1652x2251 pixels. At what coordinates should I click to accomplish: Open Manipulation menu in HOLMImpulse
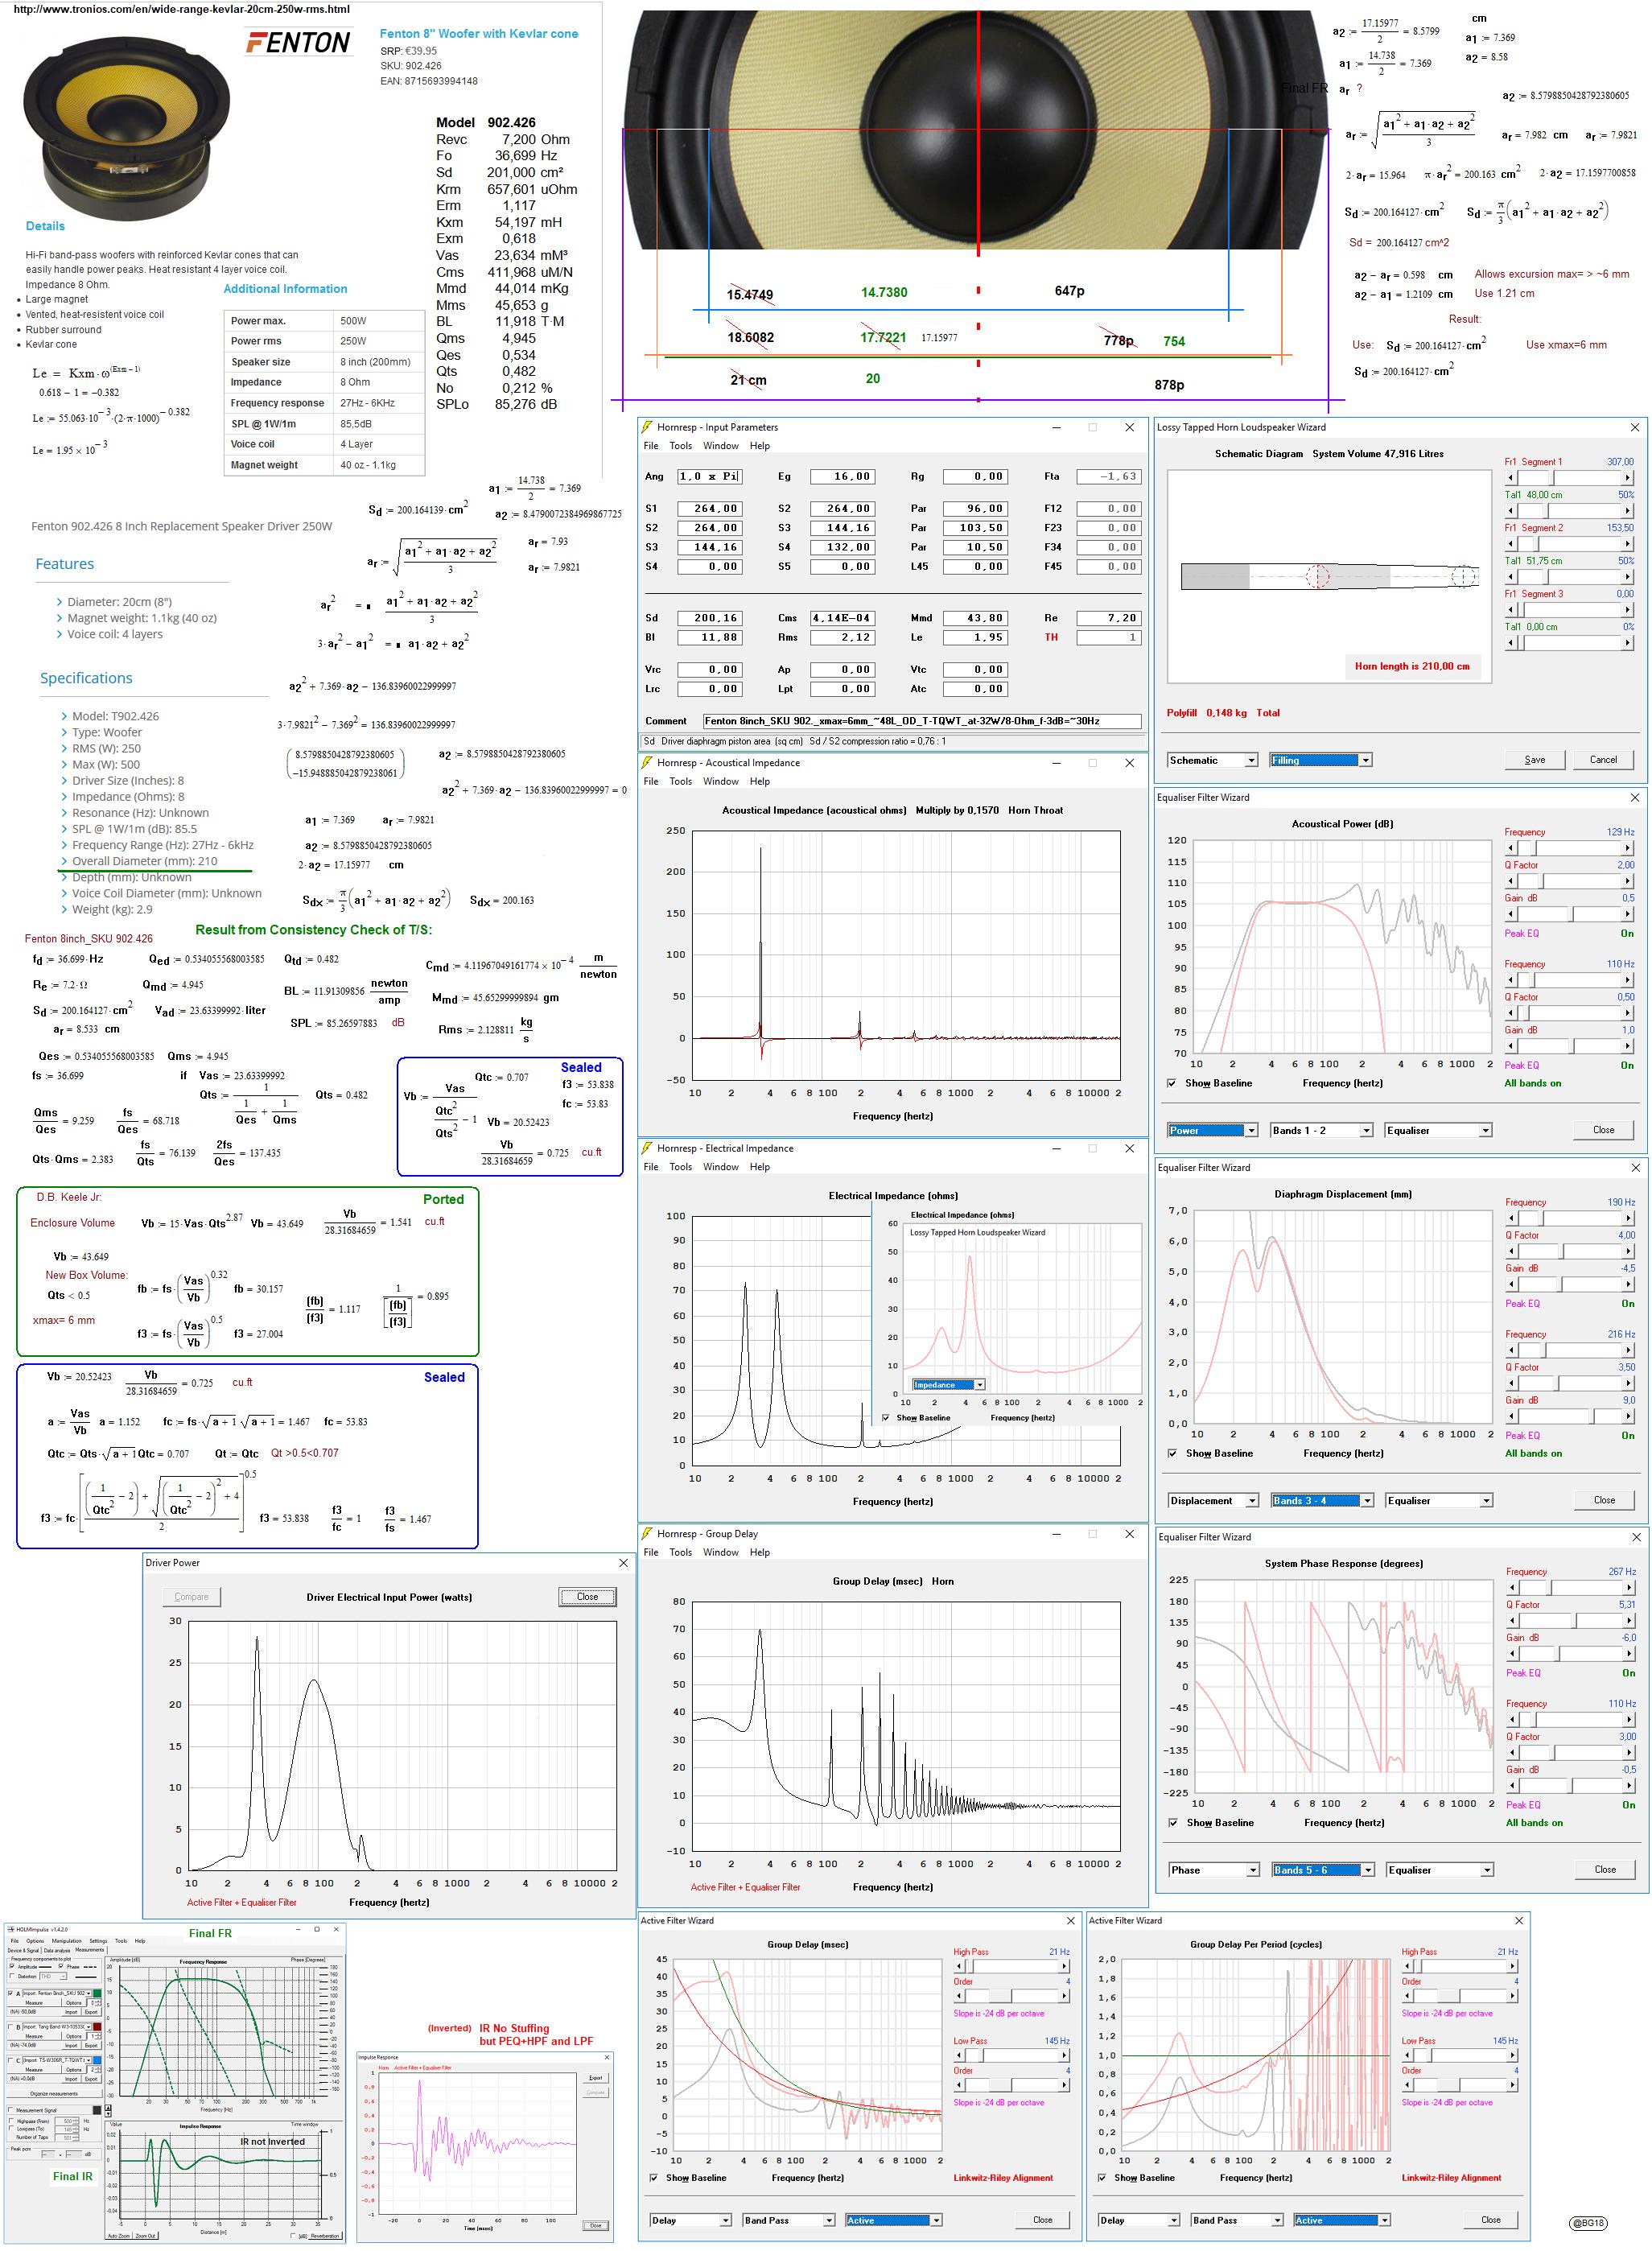point(66,1940)
